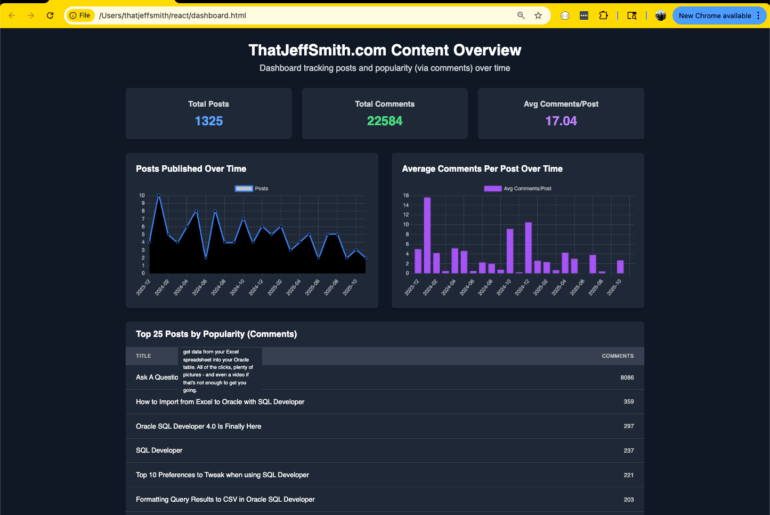Click the browser forward arrow
The image size is (770, 515).
31,16
